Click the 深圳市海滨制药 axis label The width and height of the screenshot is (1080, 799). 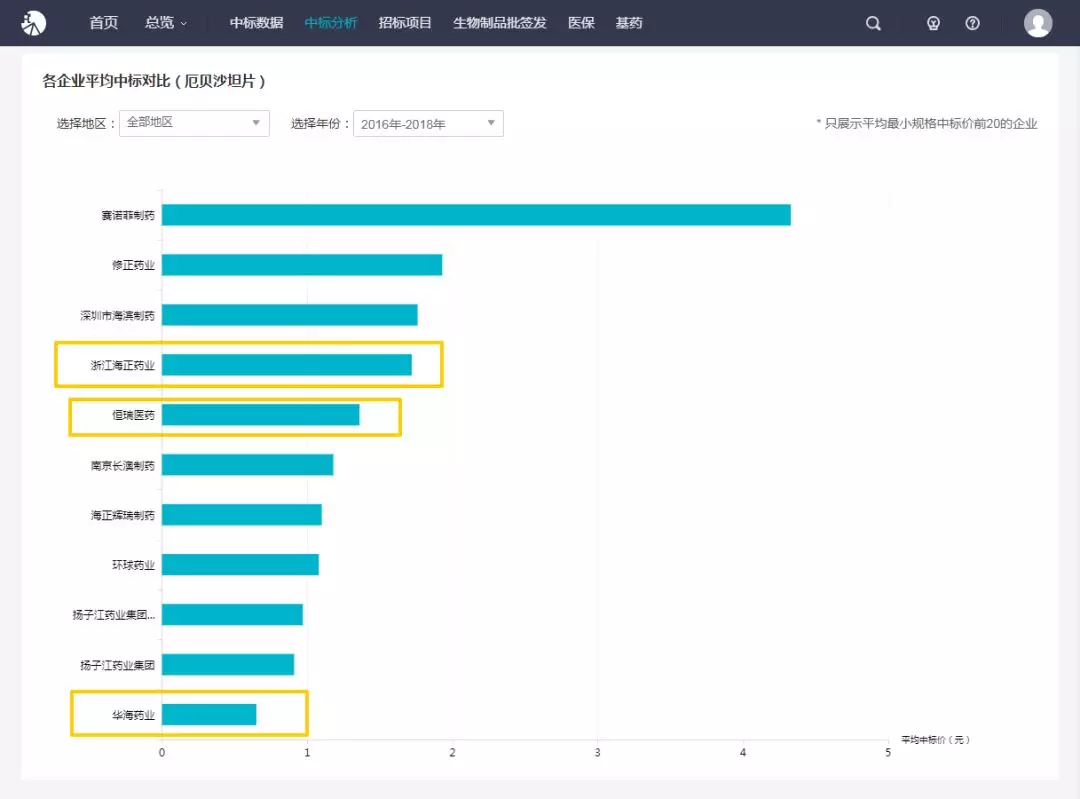(118, 315)
